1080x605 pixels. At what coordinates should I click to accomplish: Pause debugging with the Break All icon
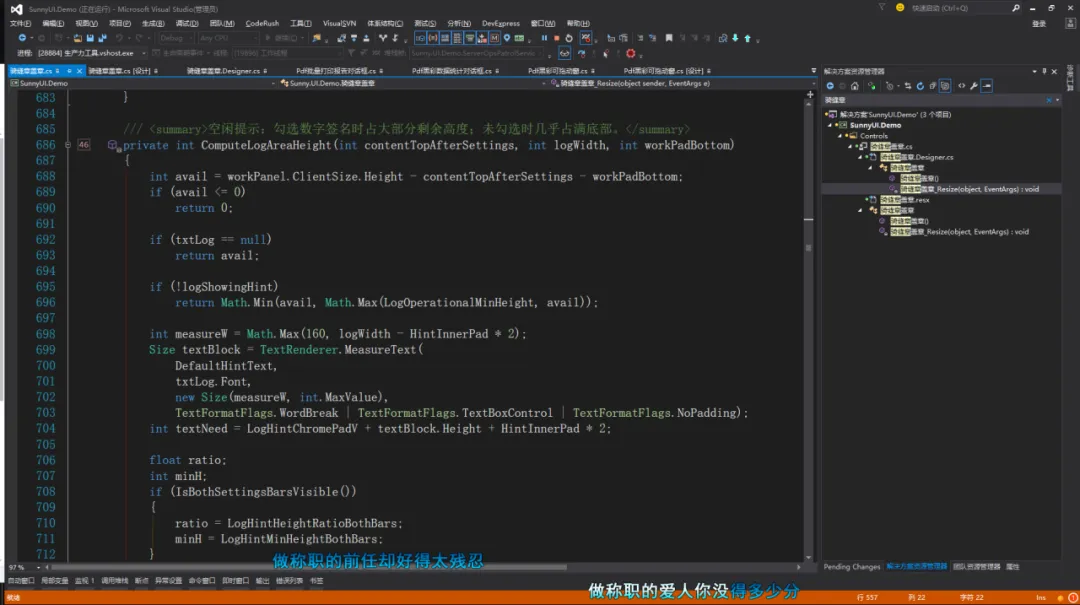pyautogui.click(x=544, y=38)
